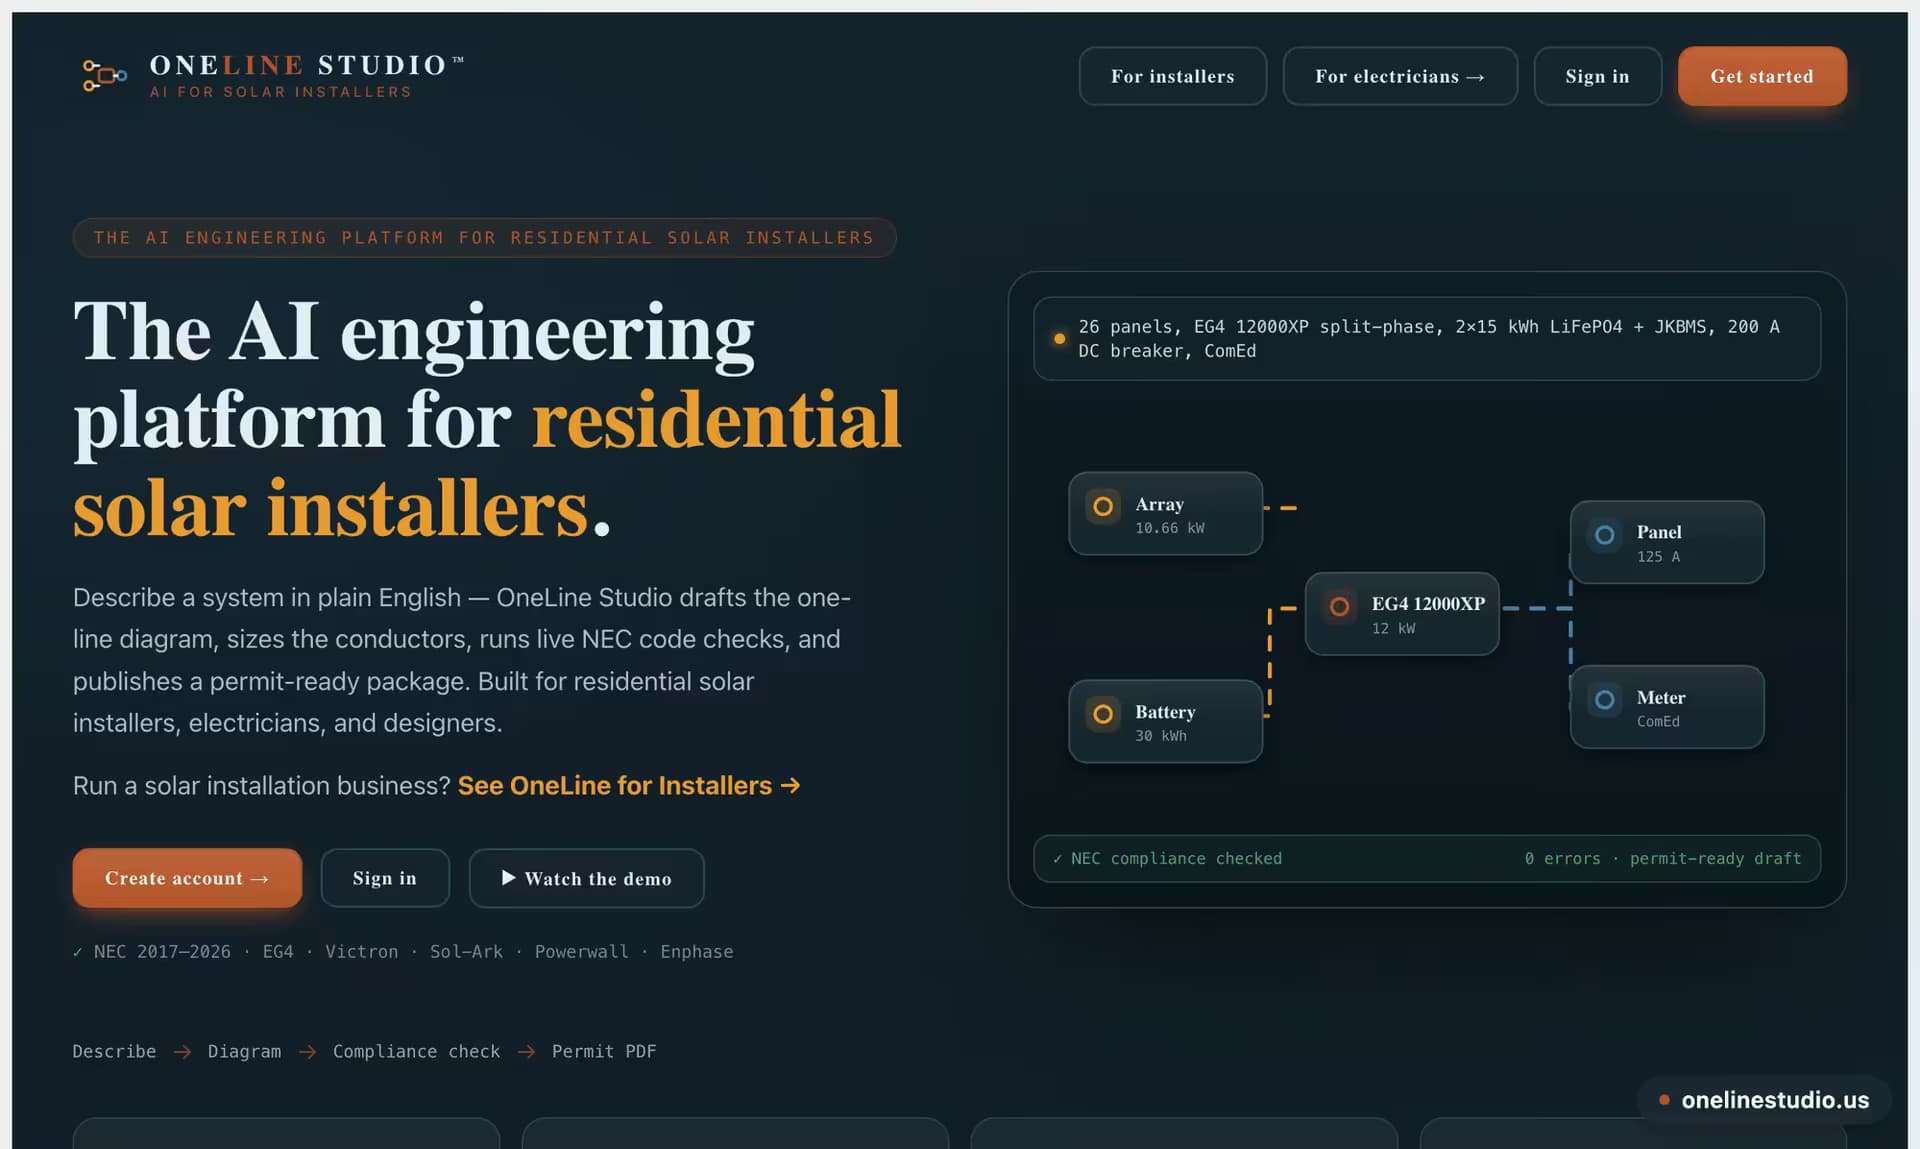The image size is (1920, 1149).
Task: Click the Enphase brand text
Action: pos(697,952)
